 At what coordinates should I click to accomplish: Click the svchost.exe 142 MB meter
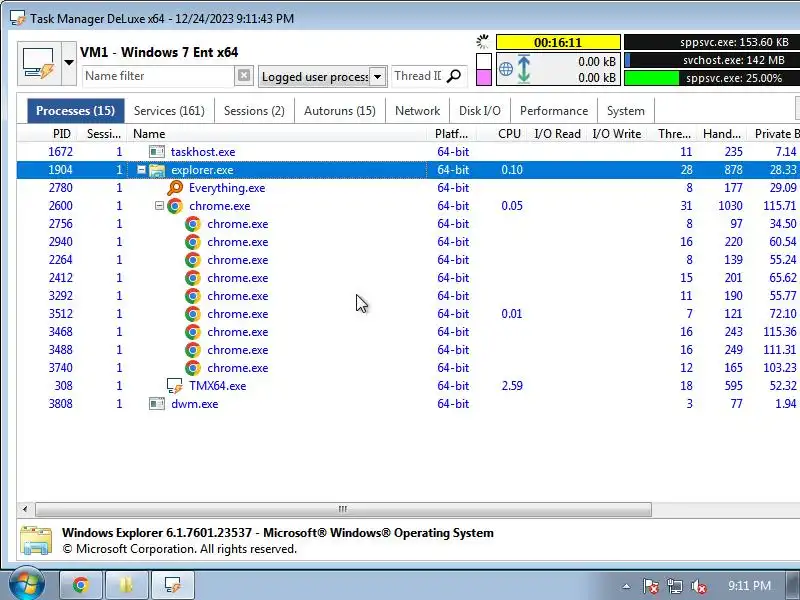click(x=712, y=60)
